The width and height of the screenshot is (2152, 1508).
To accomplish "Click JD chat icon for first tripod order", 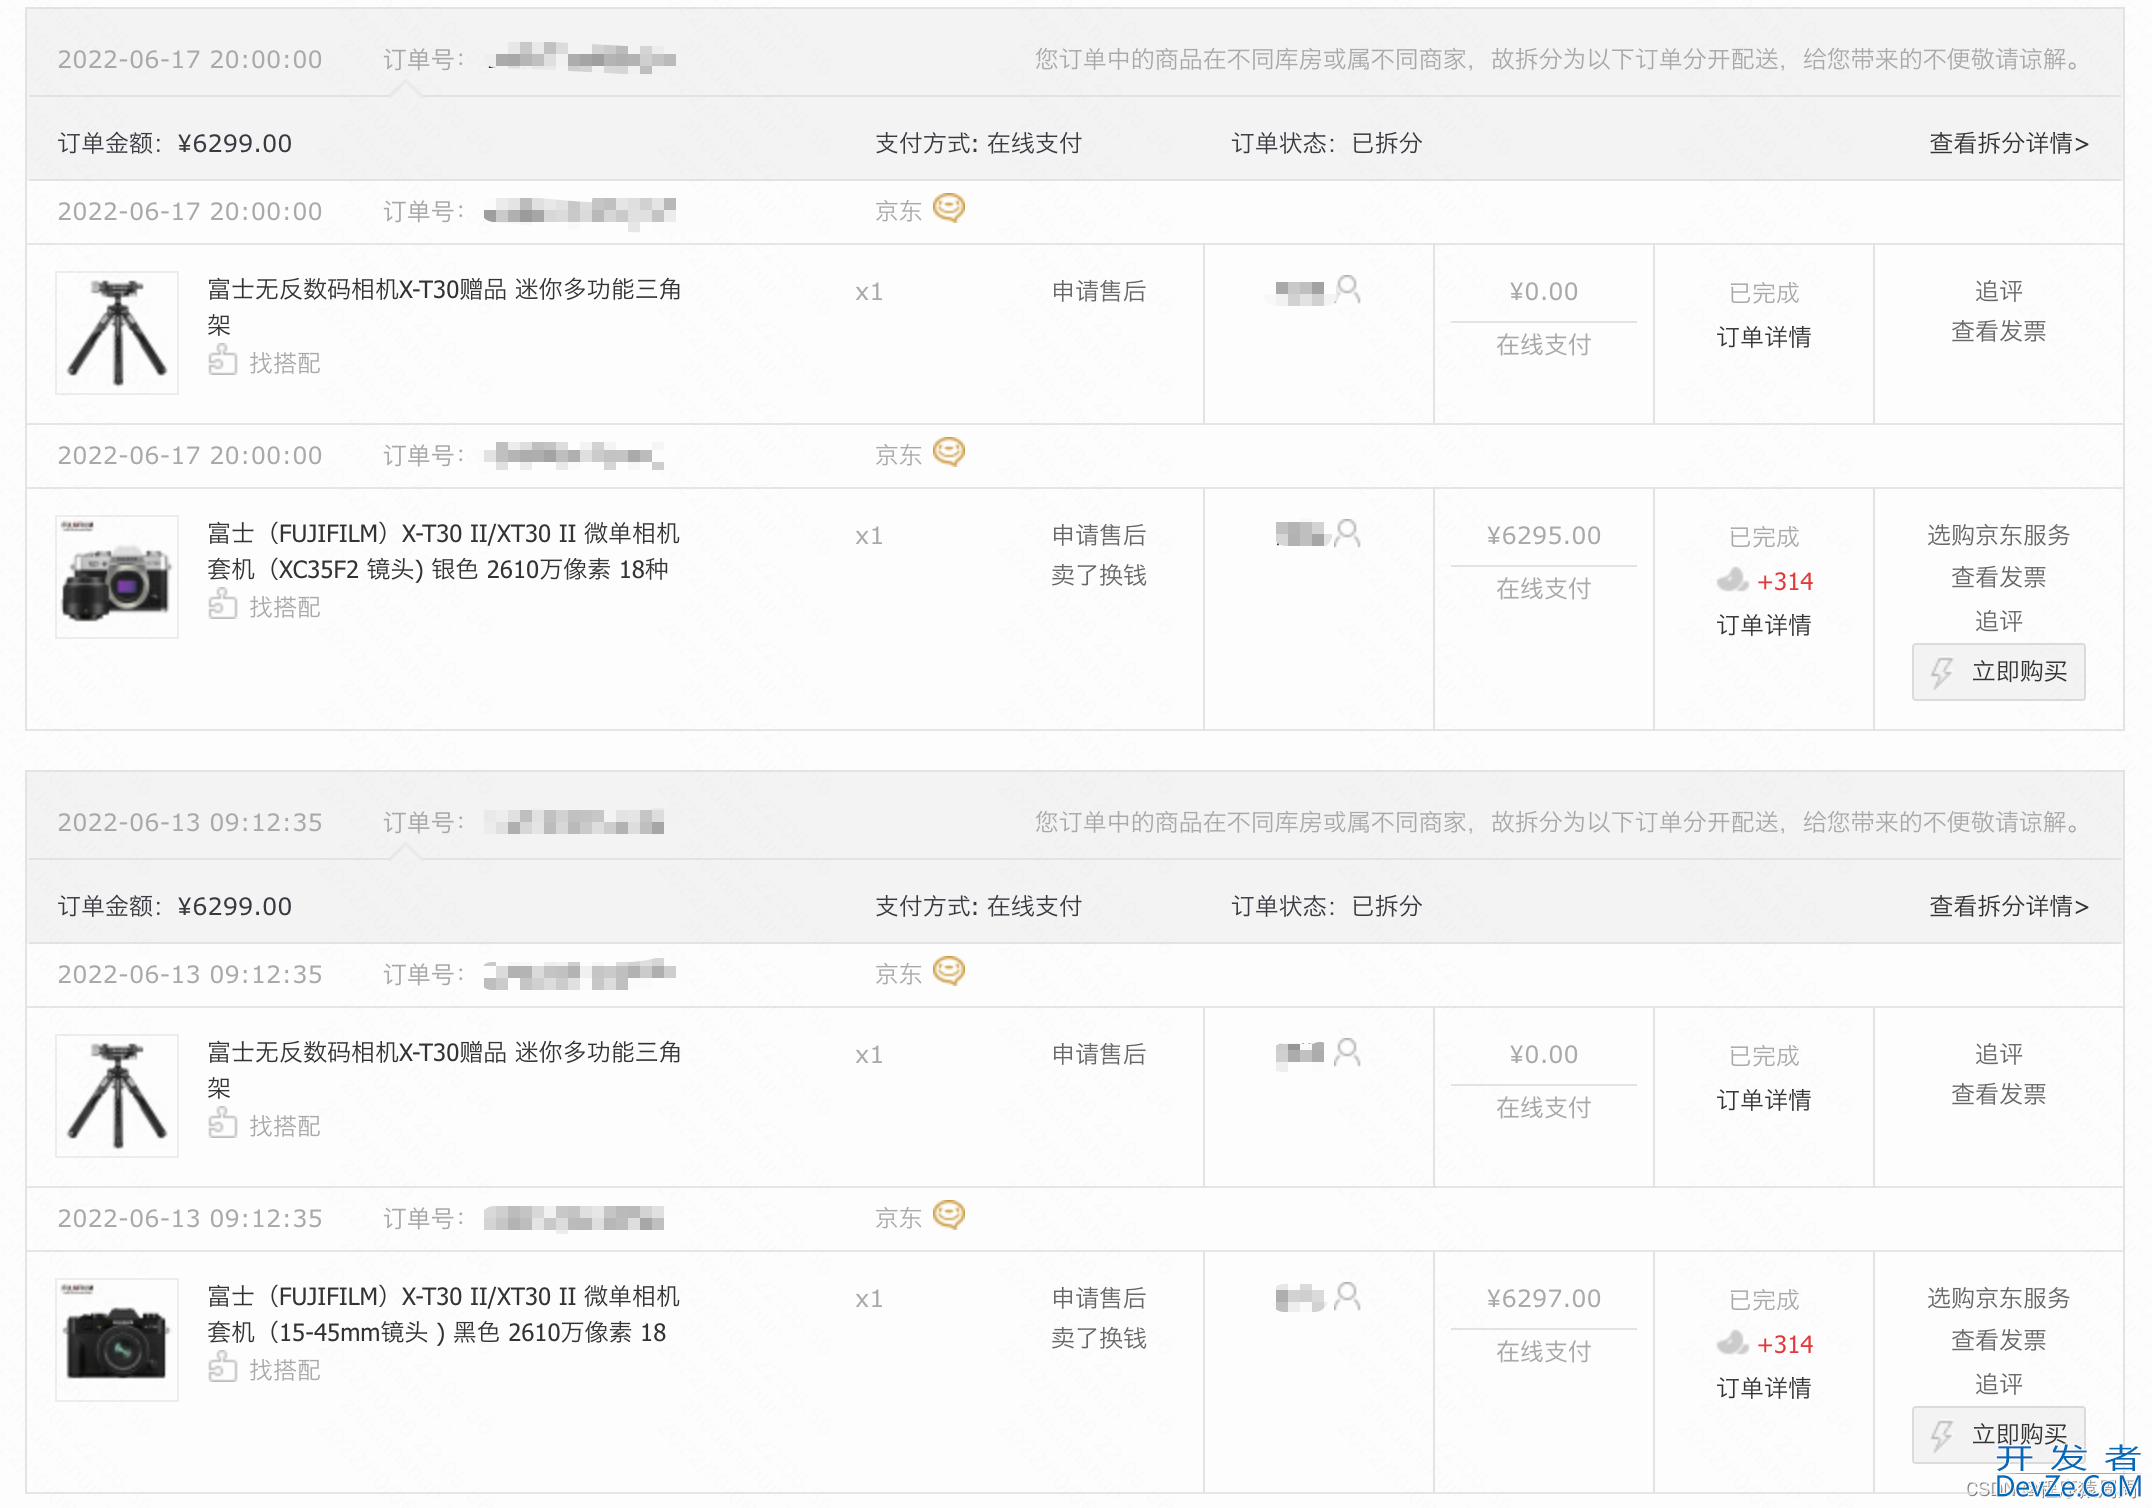I will (948, 208).
